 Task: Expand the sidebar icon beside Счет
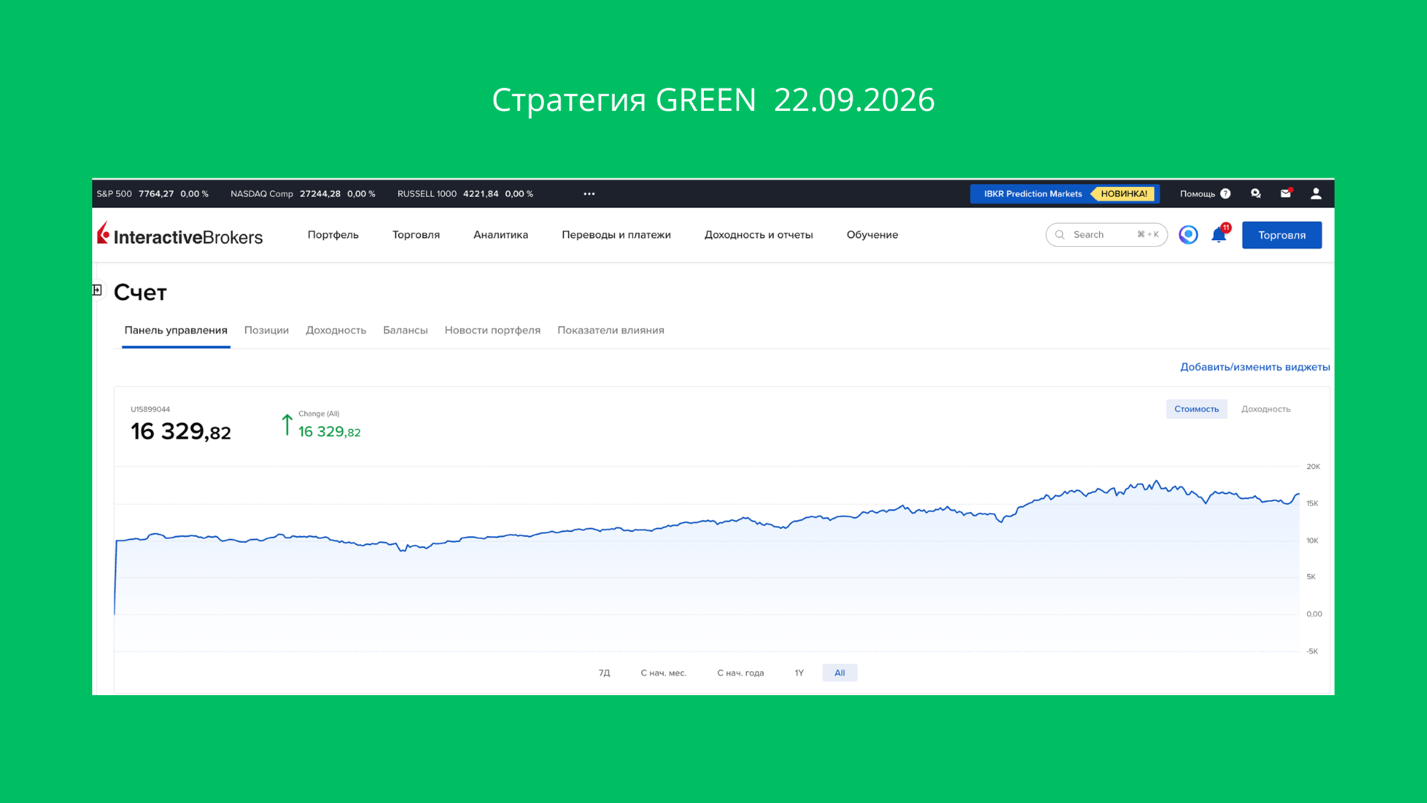[97, 290]
